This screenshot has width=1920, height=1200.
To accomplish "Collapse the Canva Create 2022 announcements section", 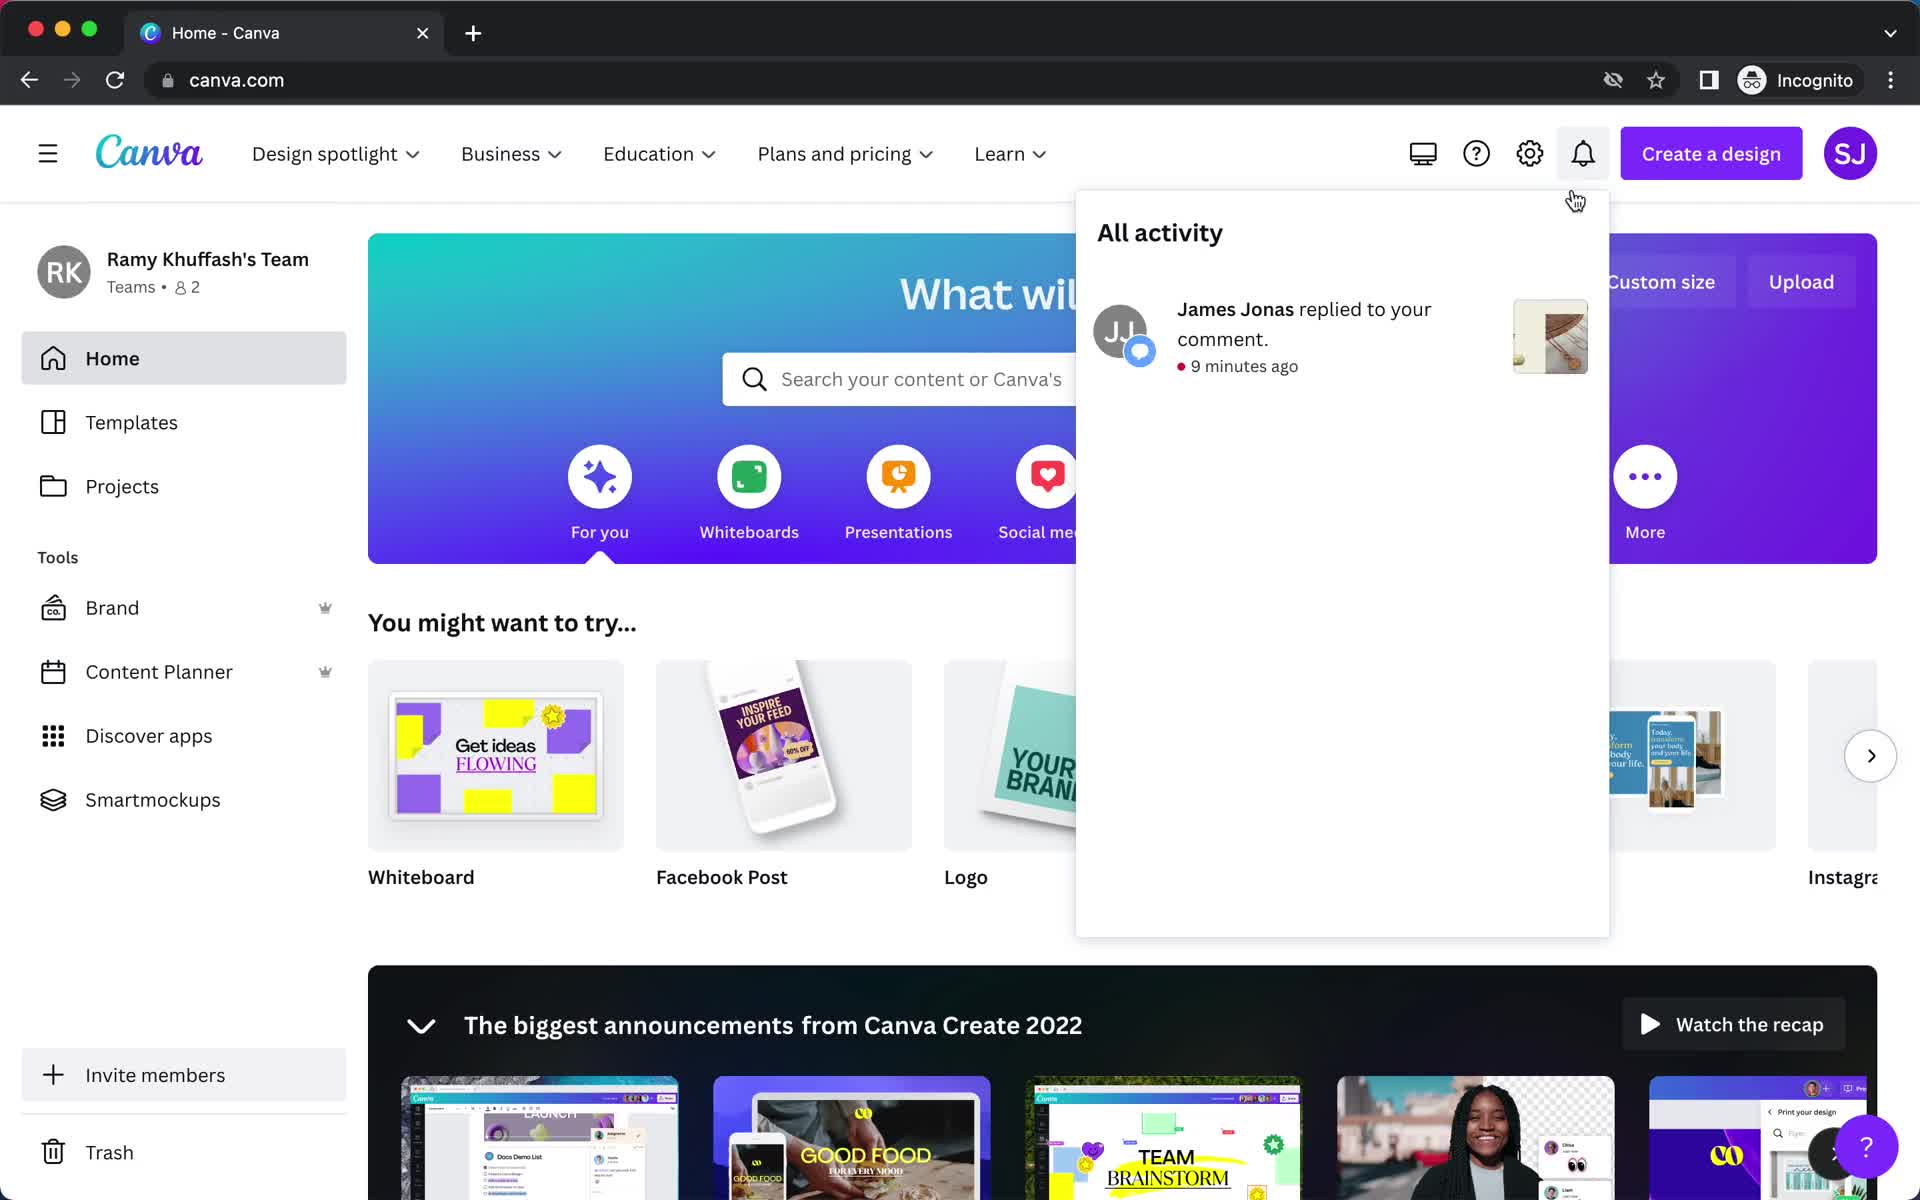I will click(421, 1026).
